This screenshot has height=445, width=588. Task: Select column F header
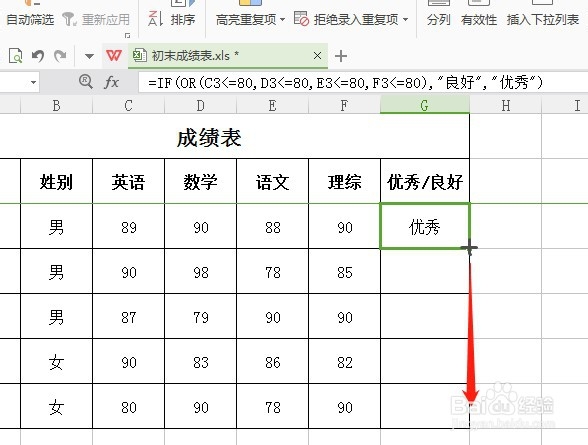coord(344,105)
